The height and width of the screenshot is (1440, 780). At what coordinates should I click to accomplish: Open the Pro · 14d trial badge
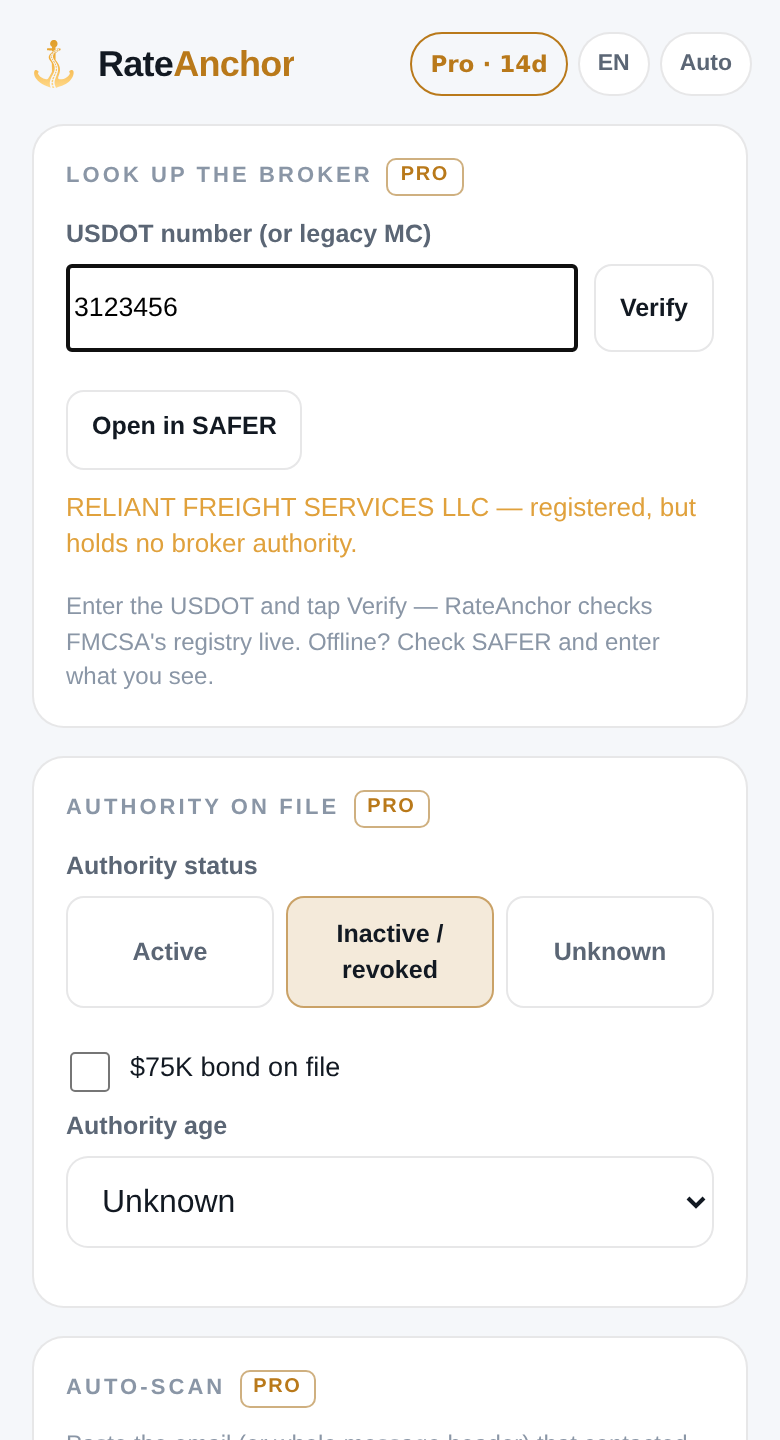coord(489,64)
